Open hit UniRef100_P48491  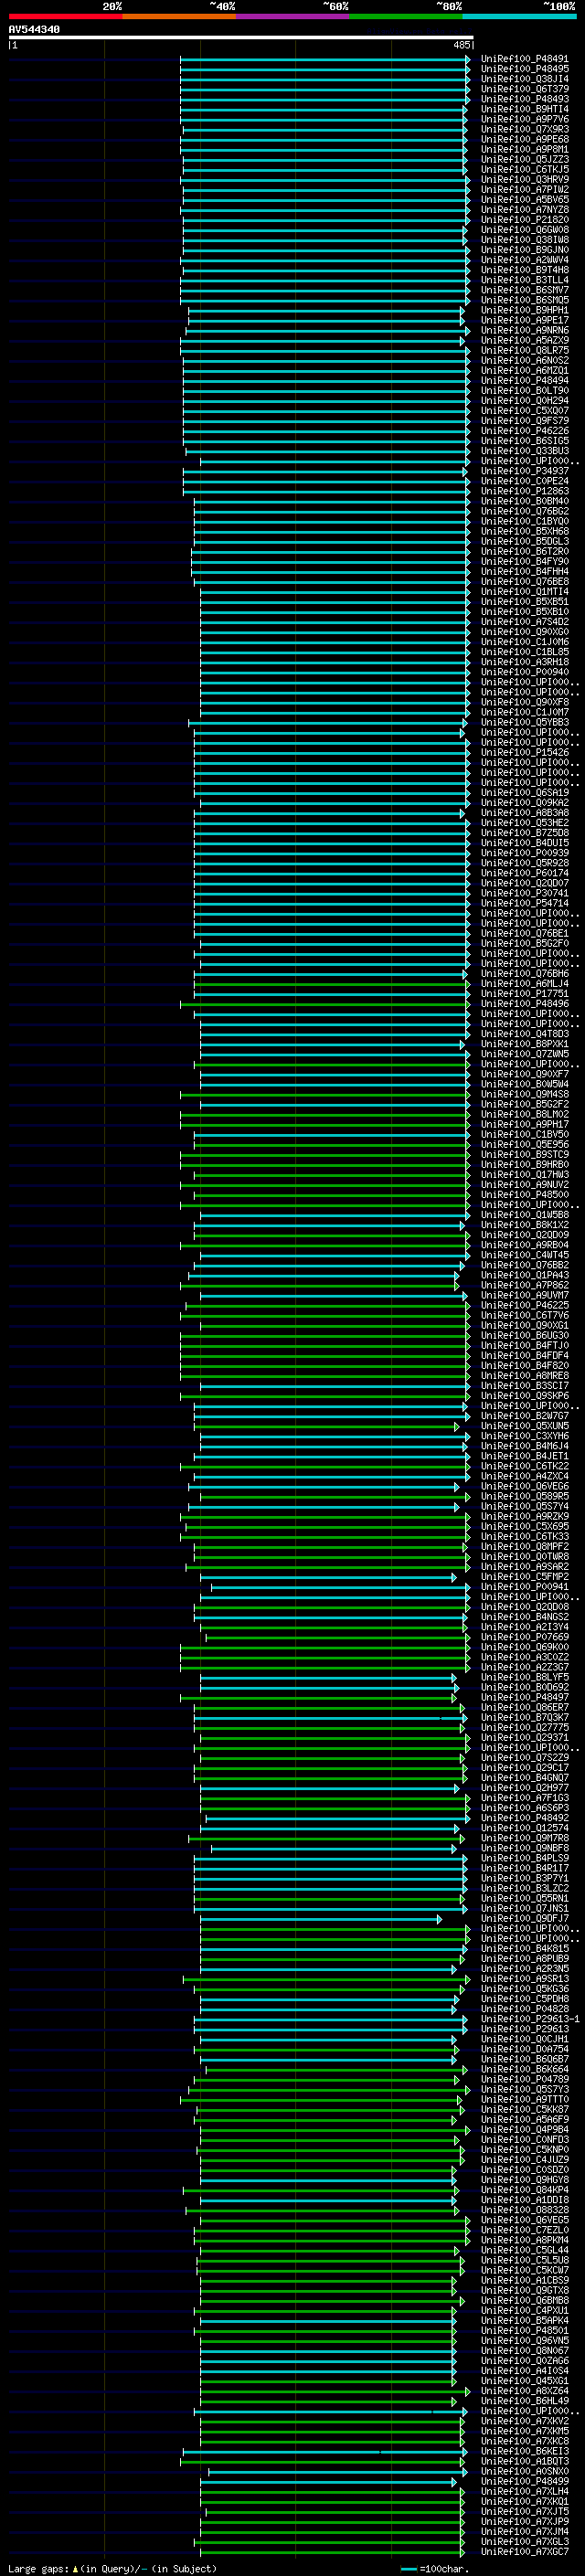pyautogui.click(x=524, y=59)
